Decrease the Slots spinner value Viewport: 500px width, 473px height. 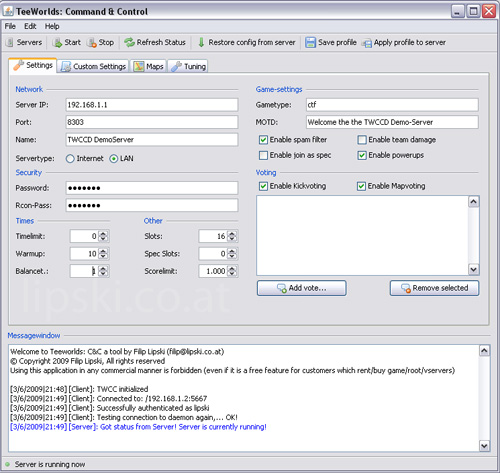point(232,239)
